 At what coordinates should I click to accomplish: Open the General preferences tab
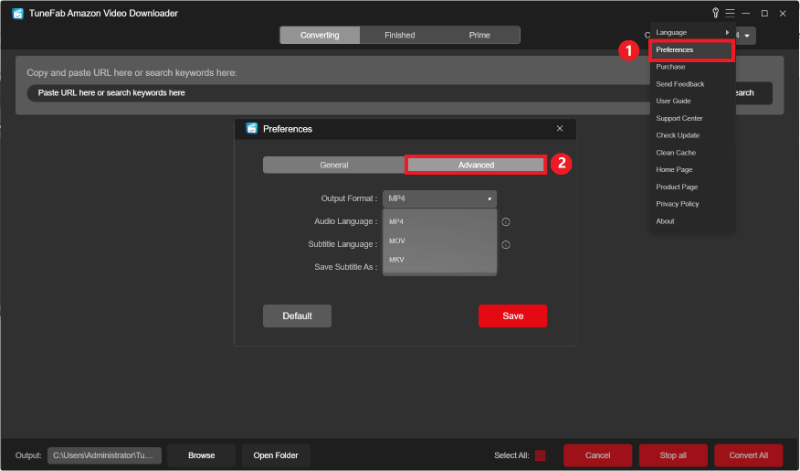(334, 165)
